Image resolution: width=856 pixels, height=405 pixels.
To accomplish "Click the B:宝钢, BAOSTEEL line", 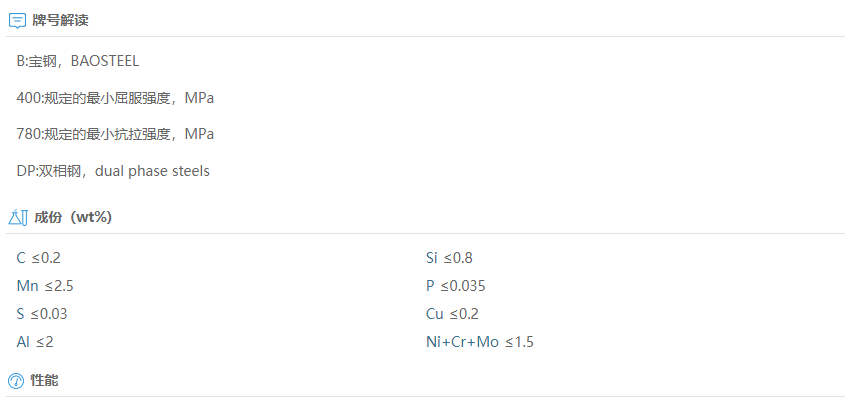I will point(78,61).
